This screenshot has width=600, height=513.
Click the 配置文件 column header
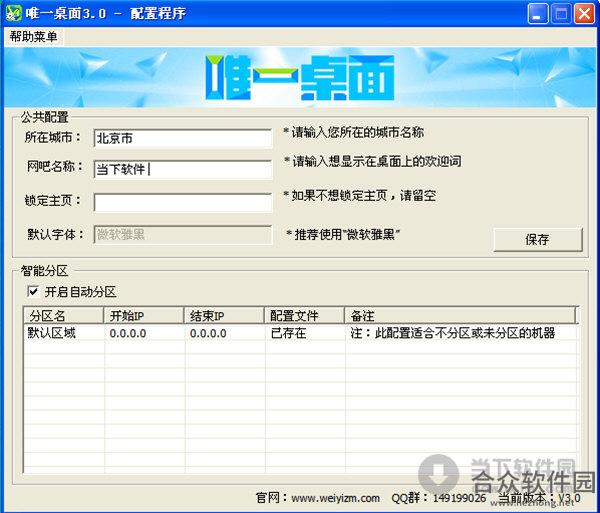tap(305, 316)
